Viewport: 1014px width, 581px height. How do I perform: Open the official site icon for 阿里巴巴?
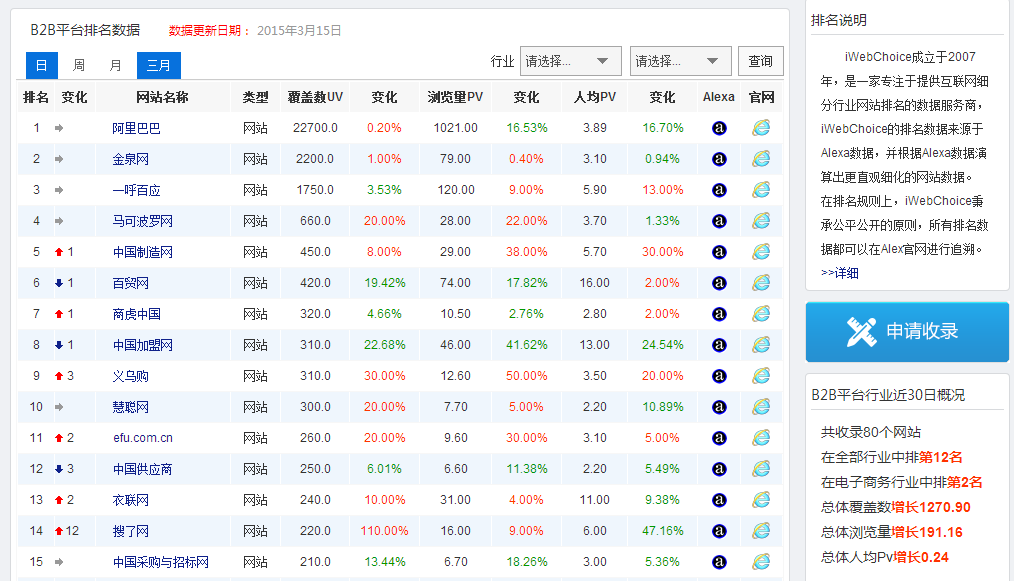[761, 128]
